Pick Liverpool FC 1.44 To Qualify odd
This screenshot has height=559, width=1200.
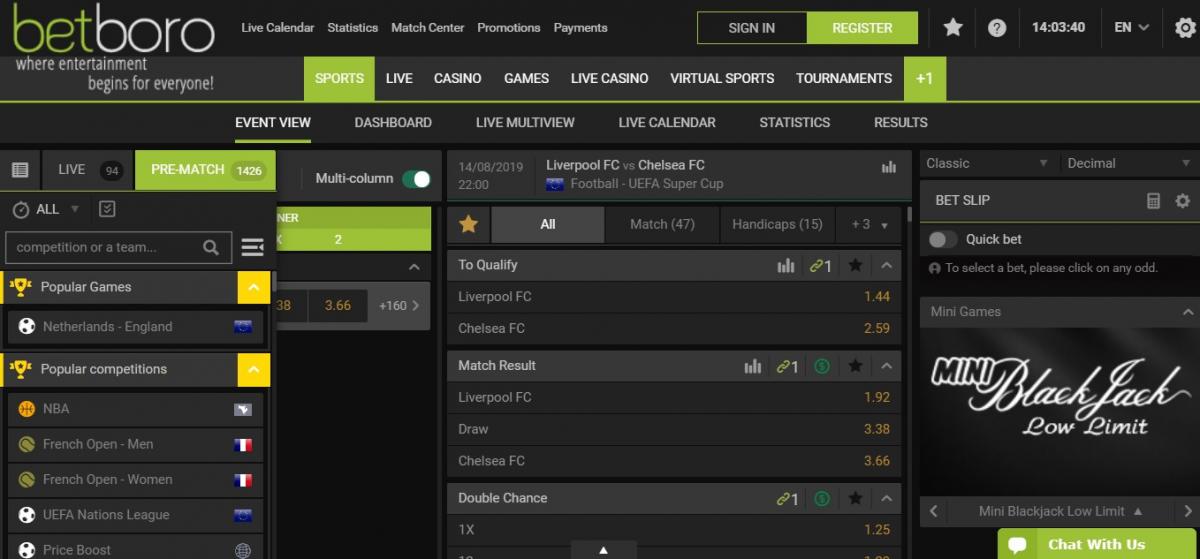tap(674, 297)
